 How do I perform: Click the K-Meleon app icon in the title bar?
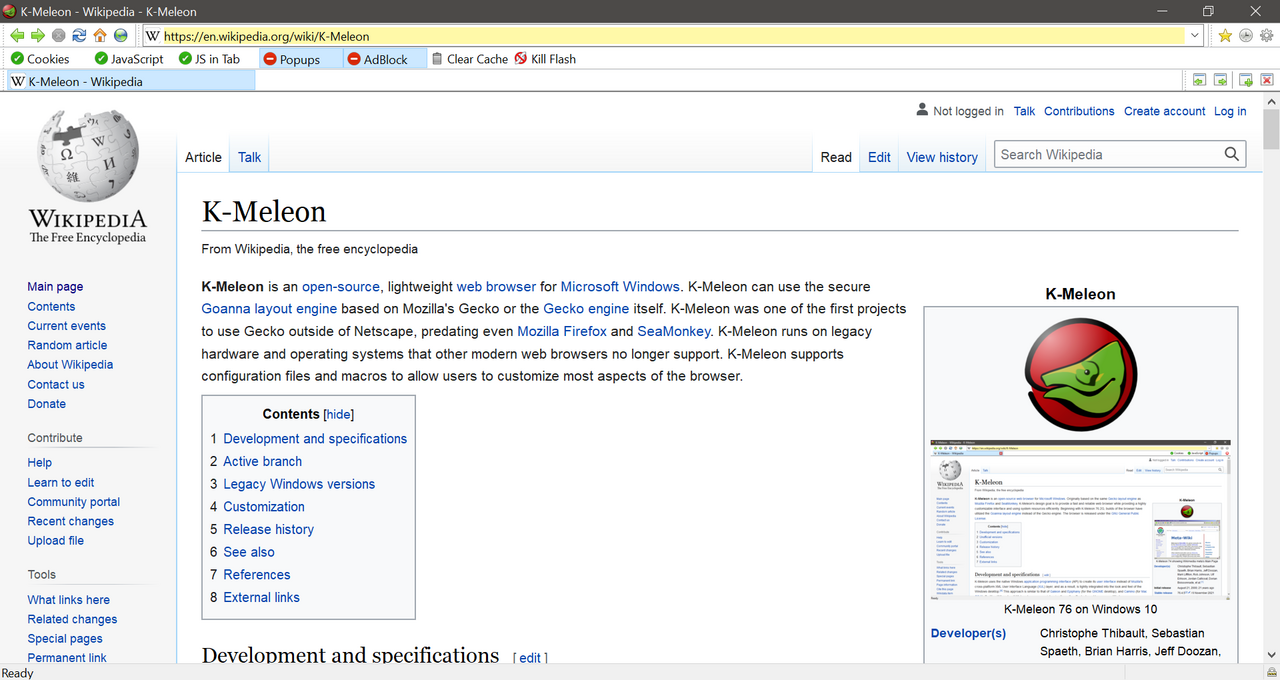[x=10, y=11]
